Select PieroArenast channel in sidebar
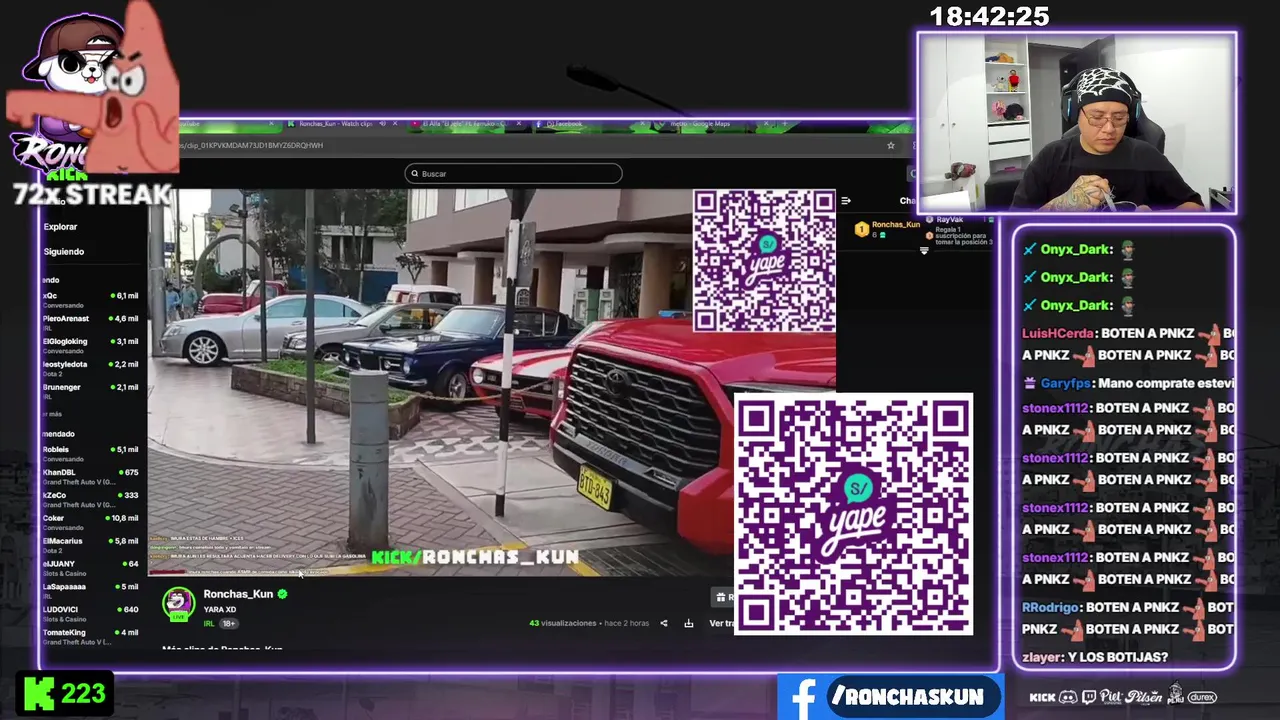Screen dimensions: 1280x720 pyautogui.click(x=91, y=322)
